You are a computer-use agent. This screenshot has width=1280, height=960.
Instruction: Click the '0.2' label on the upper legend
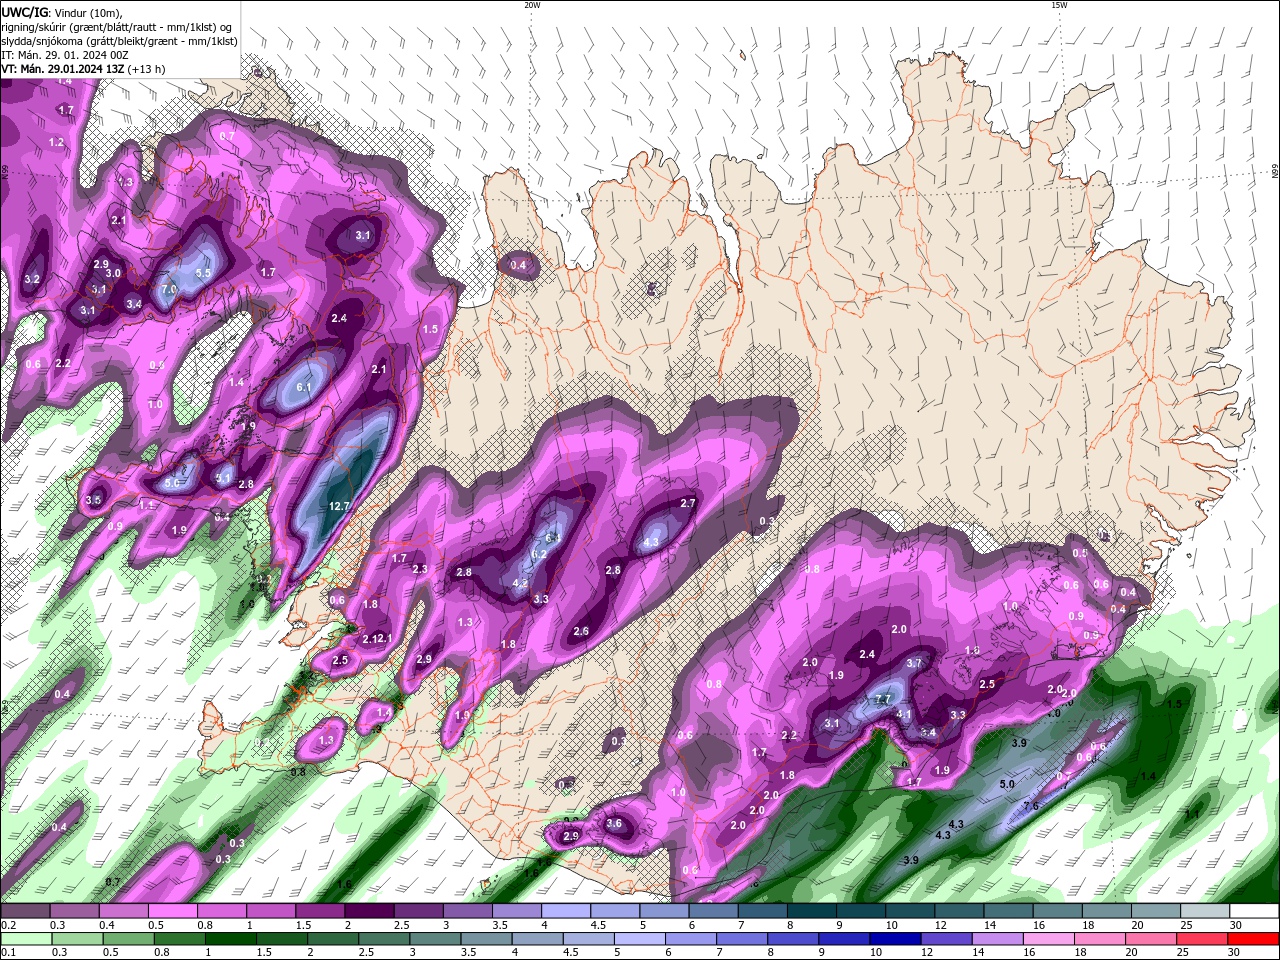8,925
